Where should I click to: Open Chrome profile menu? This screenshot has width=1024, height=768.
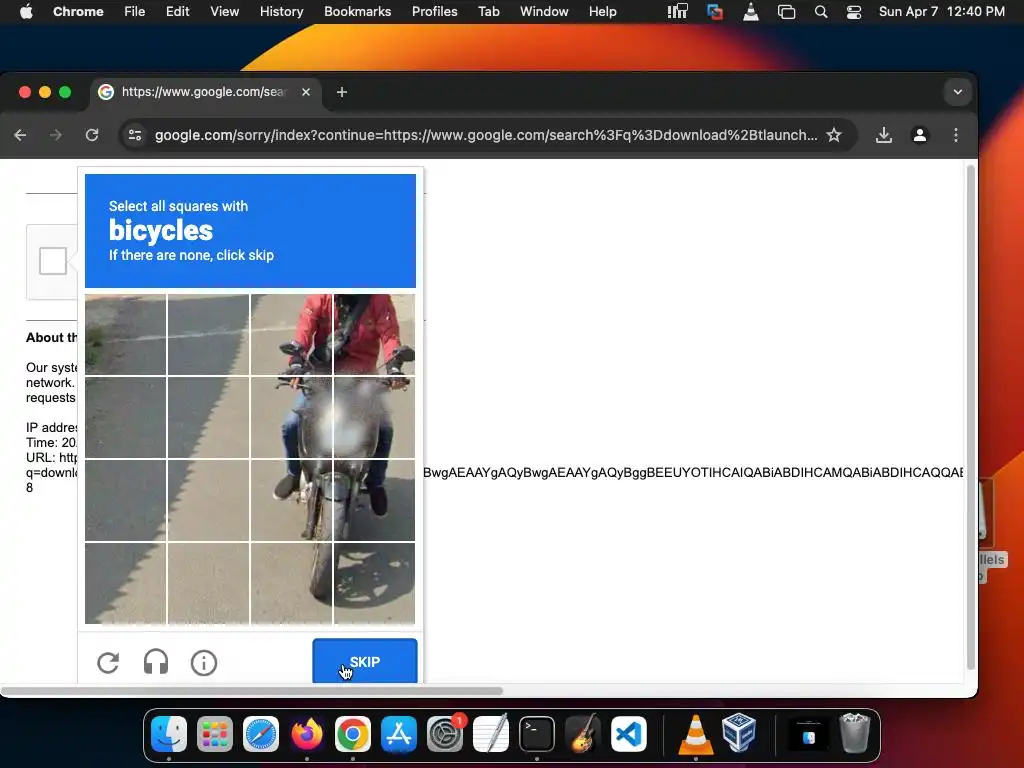[920, 135]
